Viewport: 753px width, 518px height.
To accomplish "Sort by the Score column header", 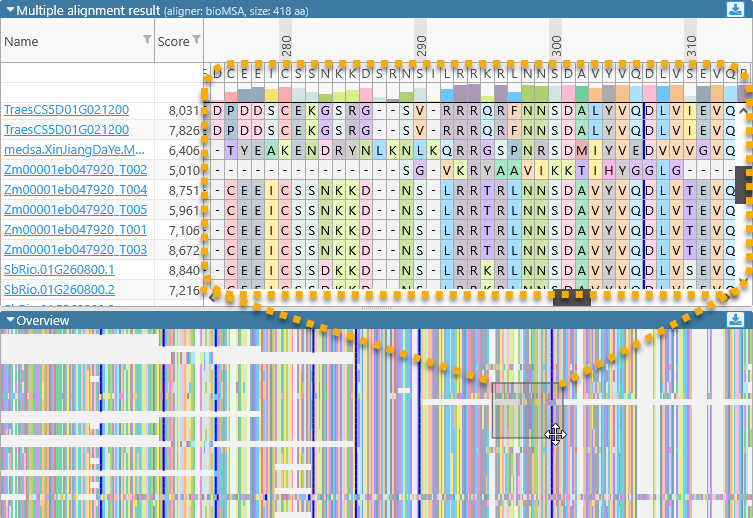I will tap(172, 42).
